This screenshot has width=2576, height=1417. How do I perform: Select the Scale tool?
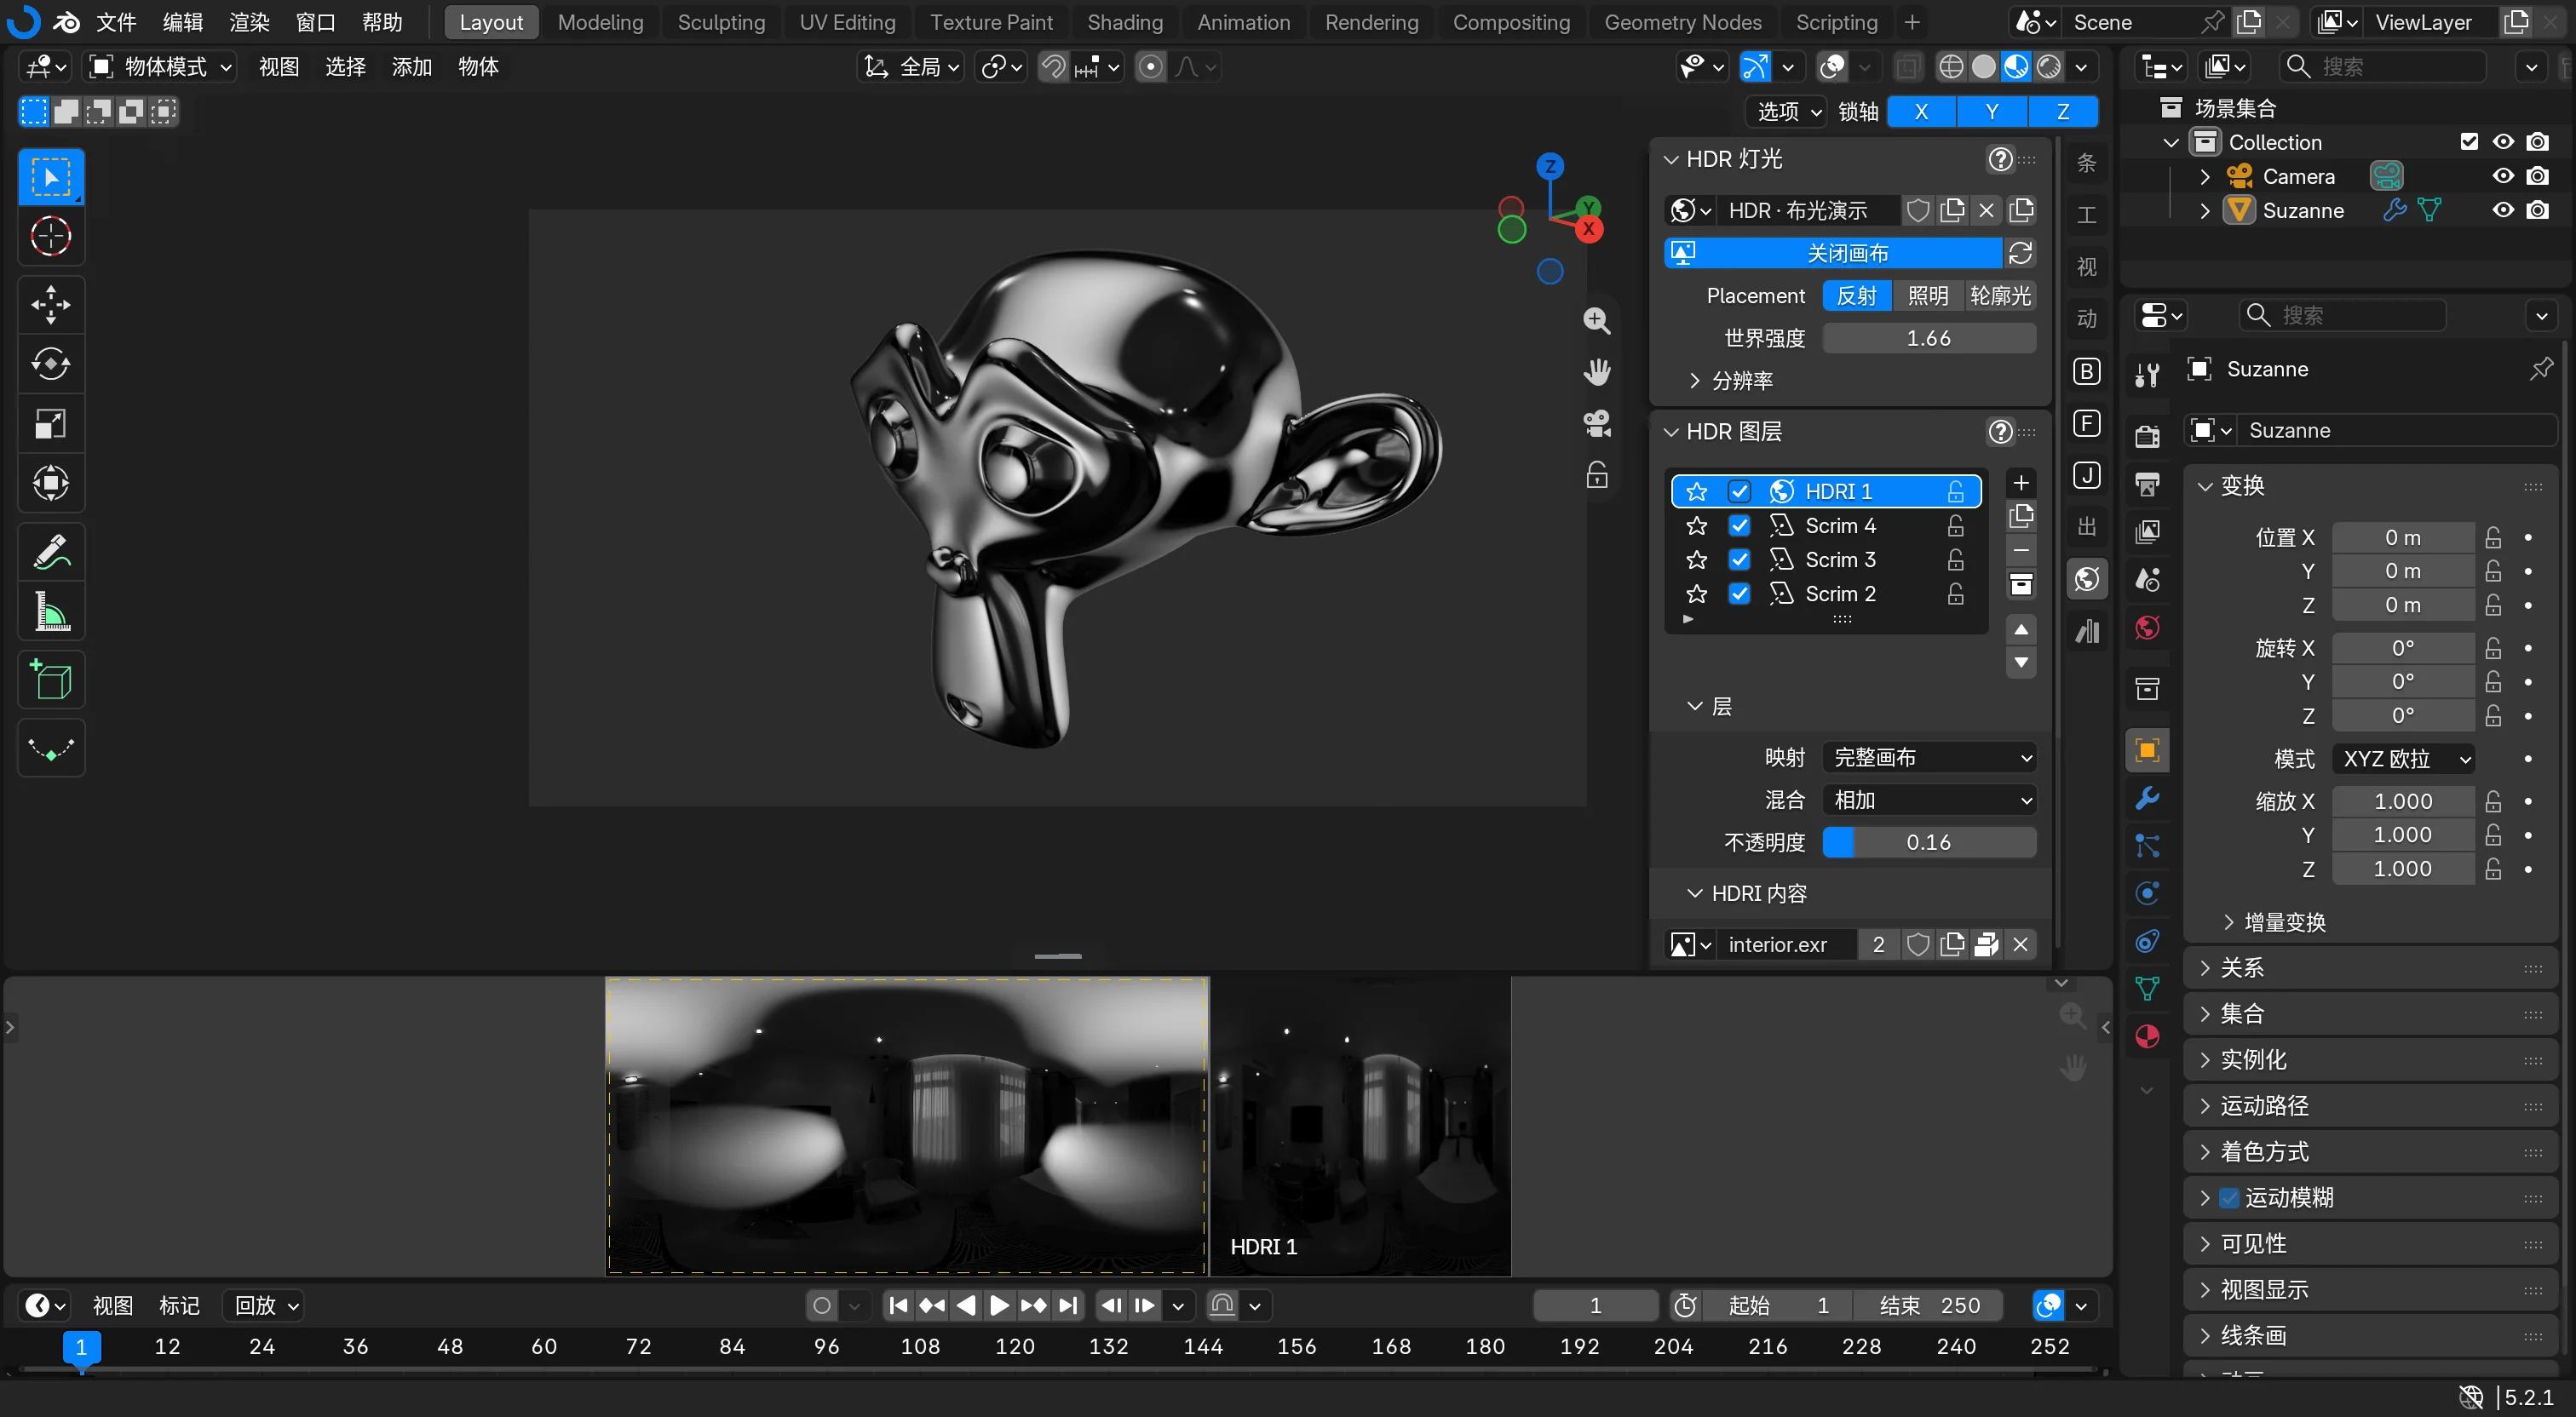coord(51,424)
